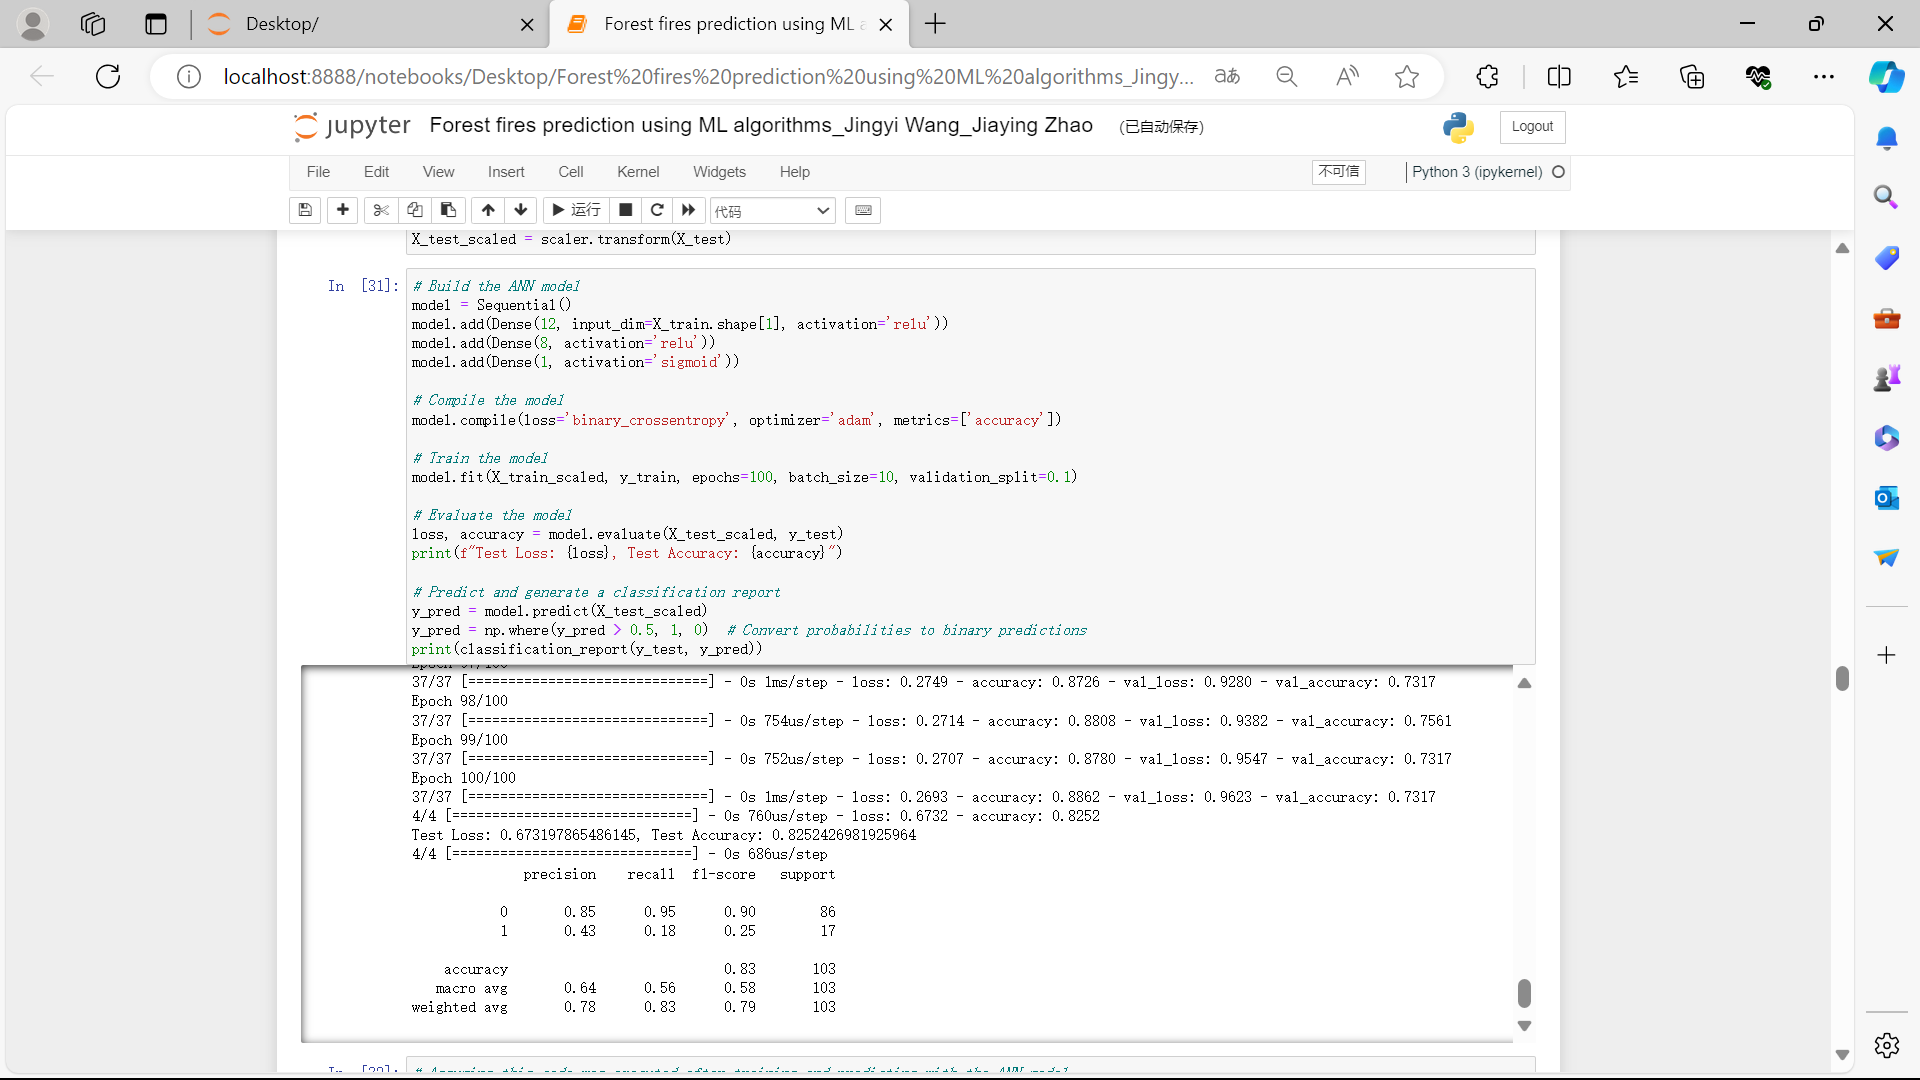Interrupt the kernel with stop icon
1920x1080 pixels.
click(x=626, y=210)
